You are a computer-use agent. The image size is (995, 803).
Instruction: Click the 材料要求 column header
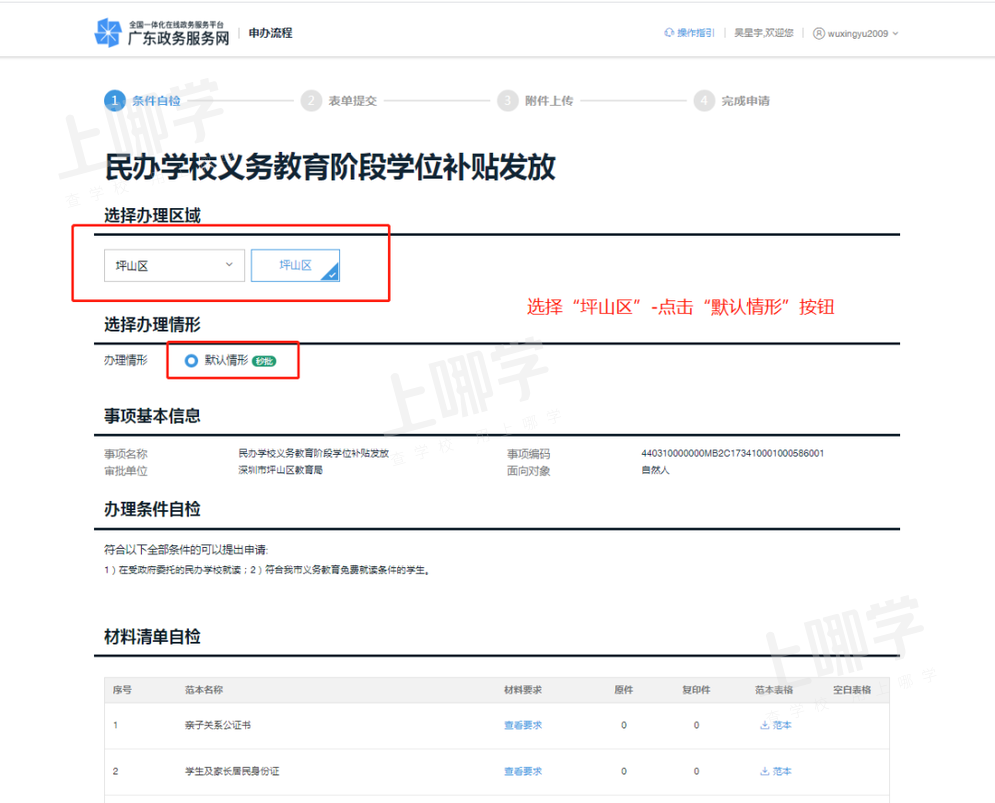523,689
